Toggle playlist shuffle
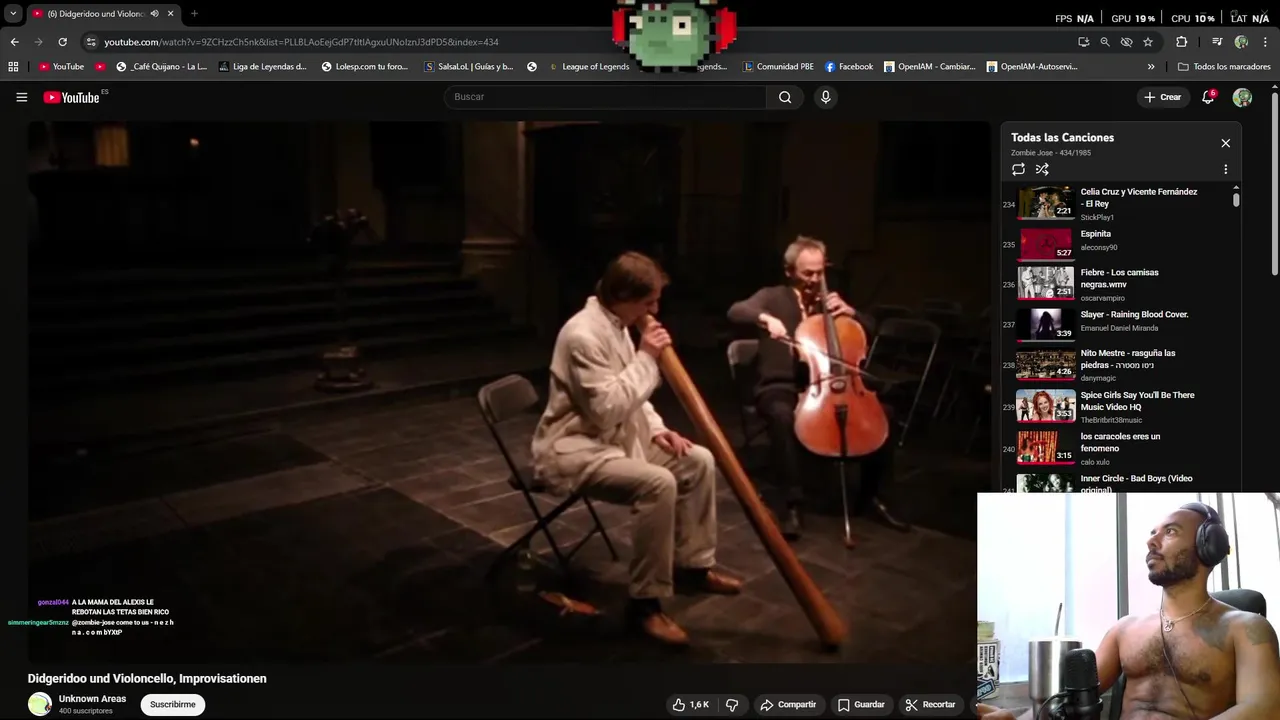The image size is (1280, 720). pyautogui.click(x=1042, y=169)
